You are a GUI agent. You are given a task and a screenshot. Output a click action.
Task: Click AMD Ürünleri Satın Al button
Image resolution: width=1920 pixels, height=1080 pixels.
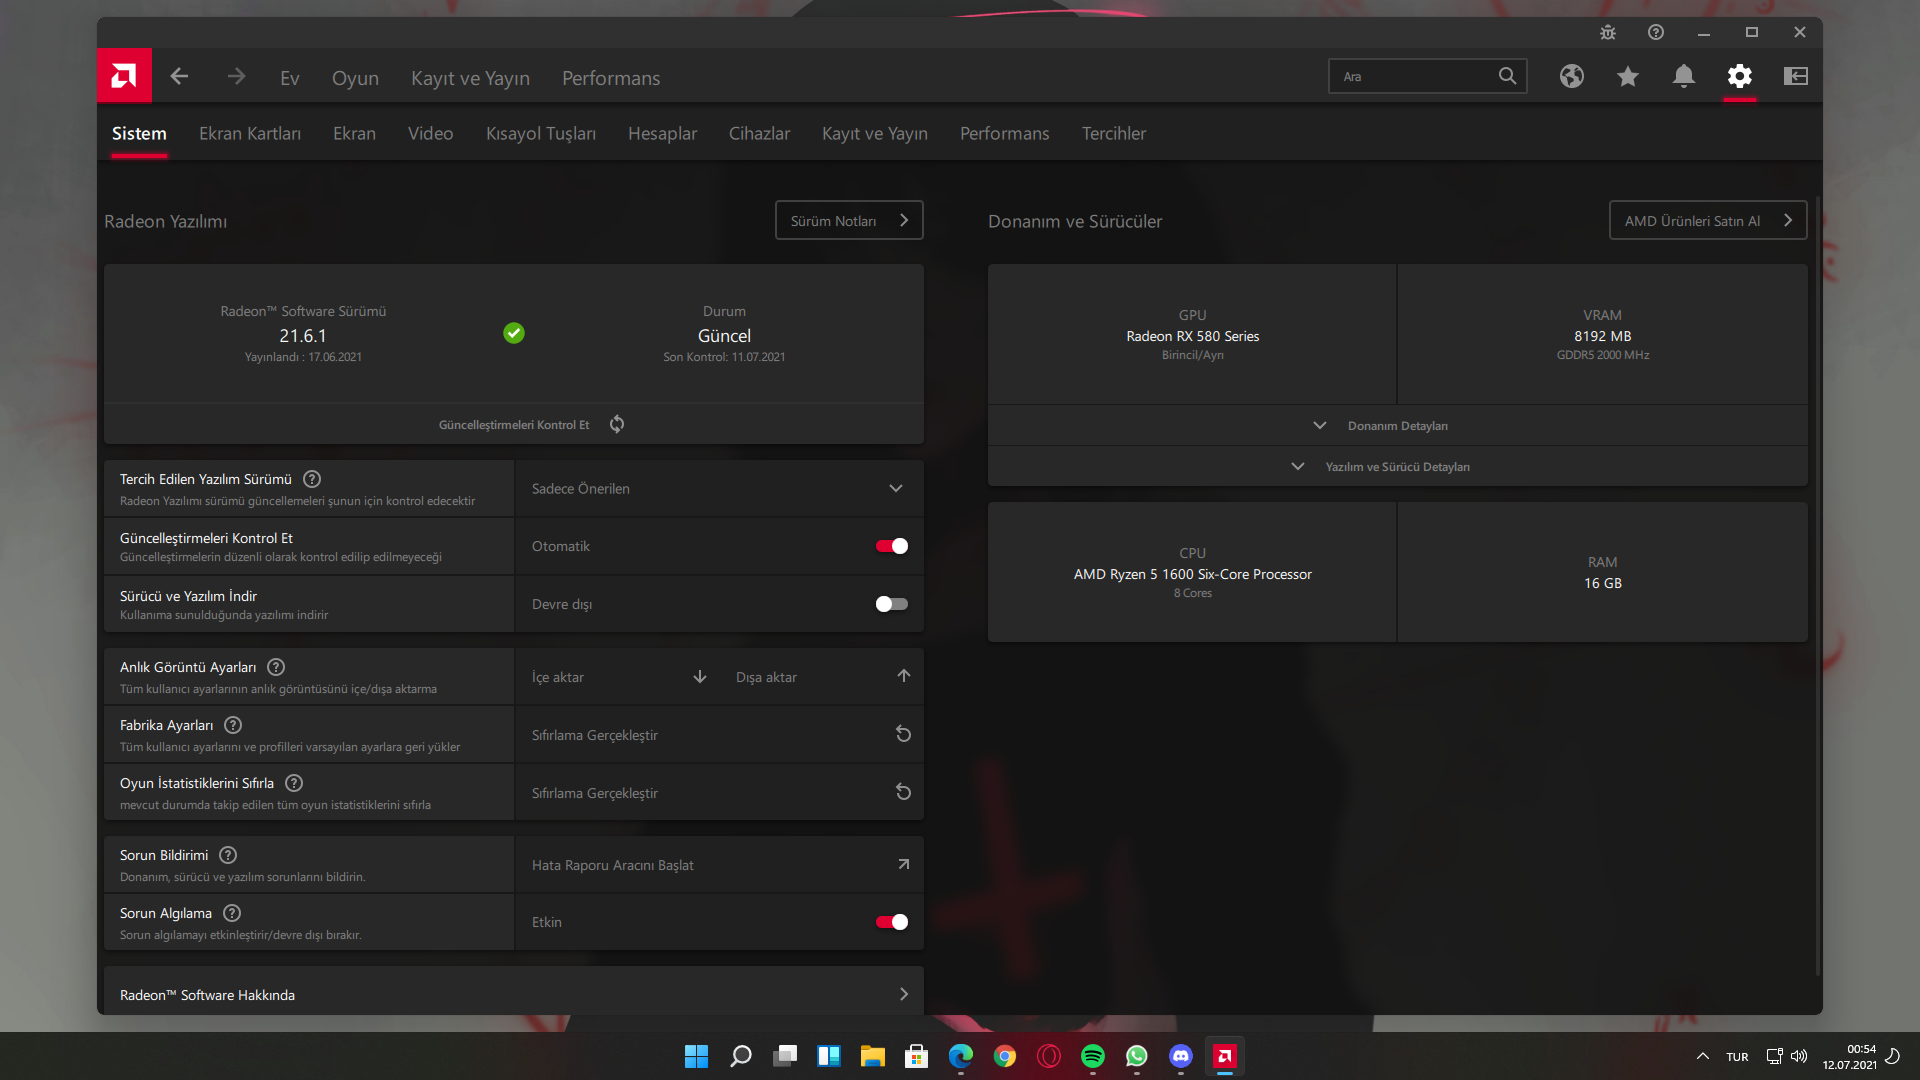(1708, 220)
